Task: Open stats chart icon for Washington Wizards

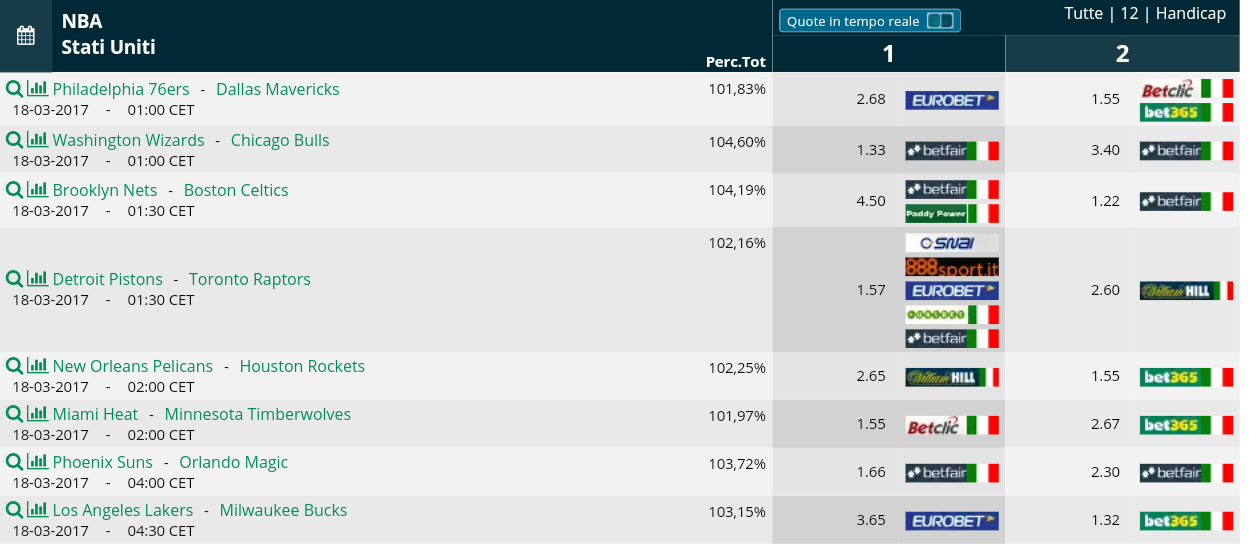Action: pyautogui.click(x=37, y=140)
